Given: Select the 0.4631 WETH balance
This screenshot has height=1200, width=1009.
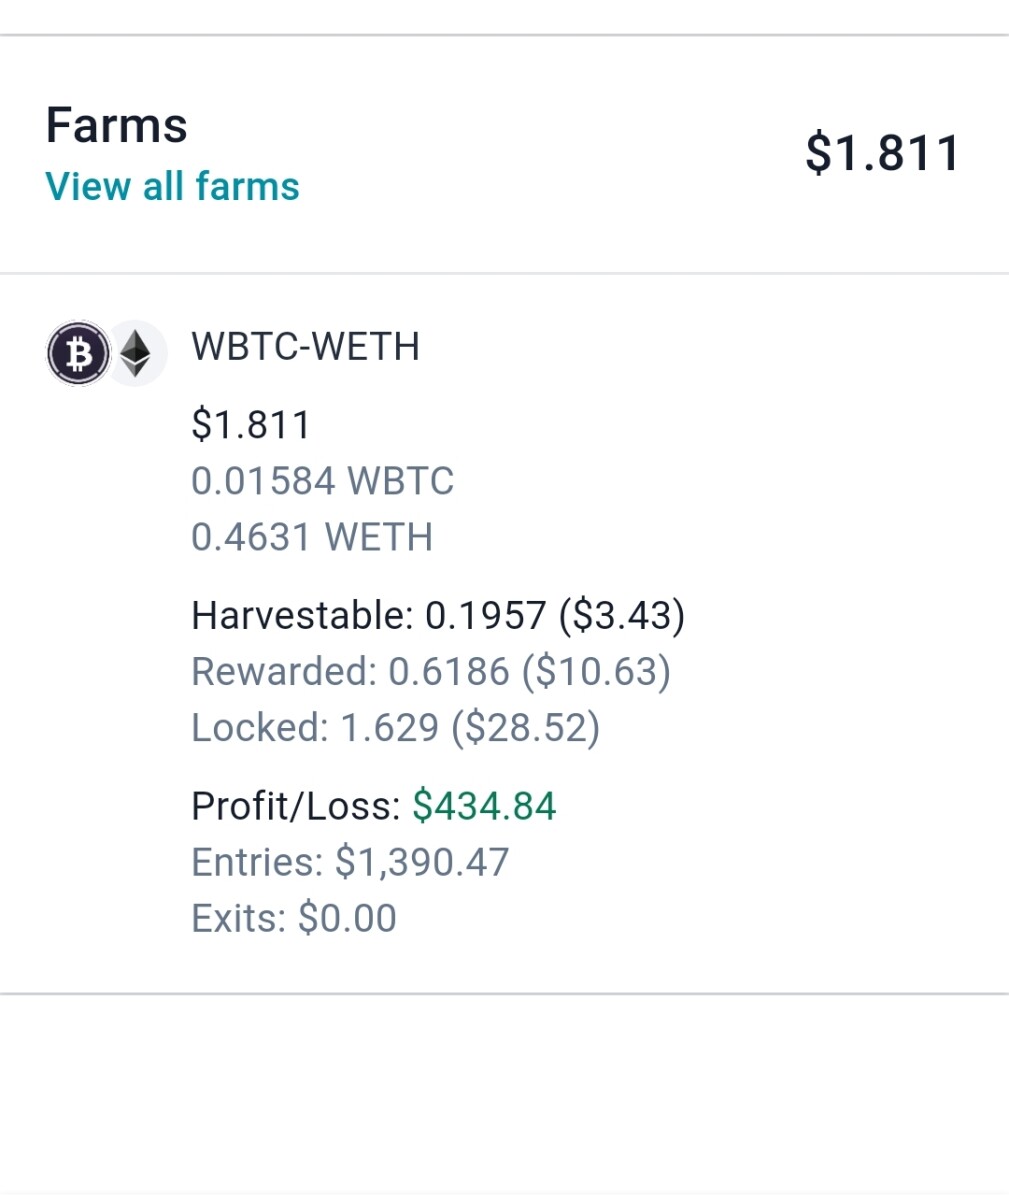Looking at the screenshot, I should click(311, 537).
